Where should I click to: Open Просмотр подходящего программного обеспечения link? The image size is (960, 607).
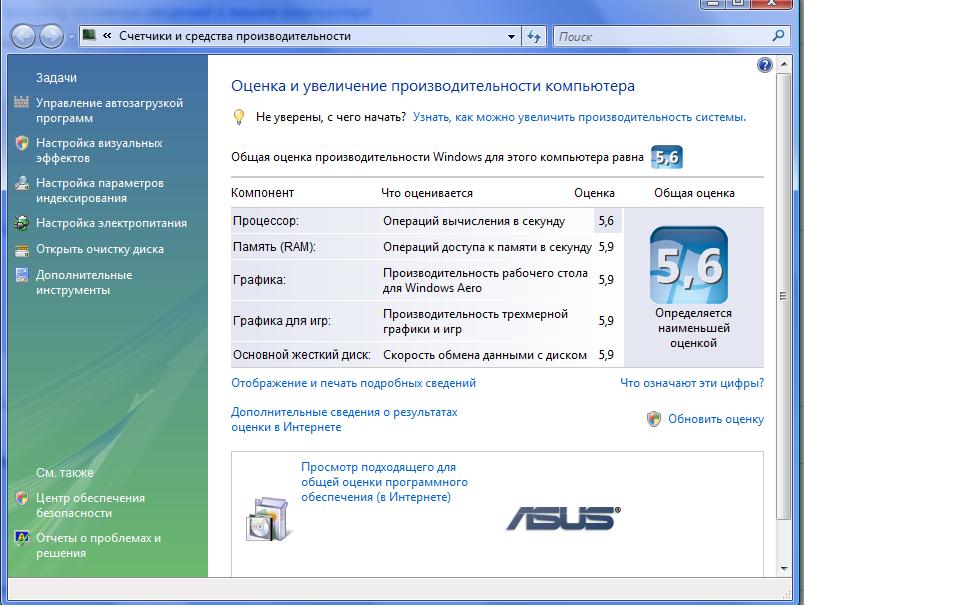click(384, 482)
